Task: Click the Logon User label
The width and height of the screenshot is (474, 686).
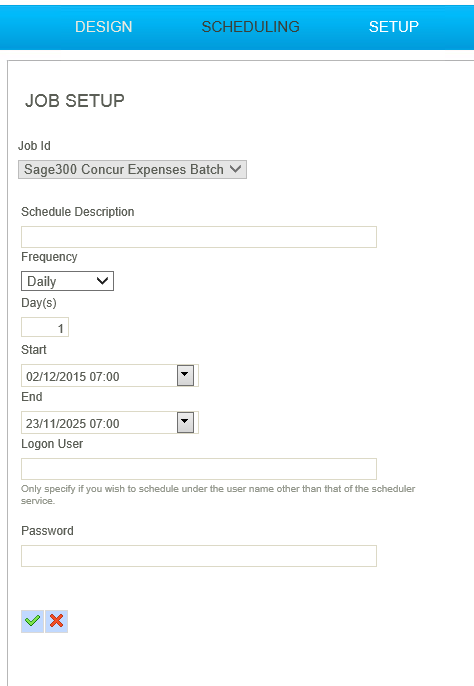Action: click(52, 444)
